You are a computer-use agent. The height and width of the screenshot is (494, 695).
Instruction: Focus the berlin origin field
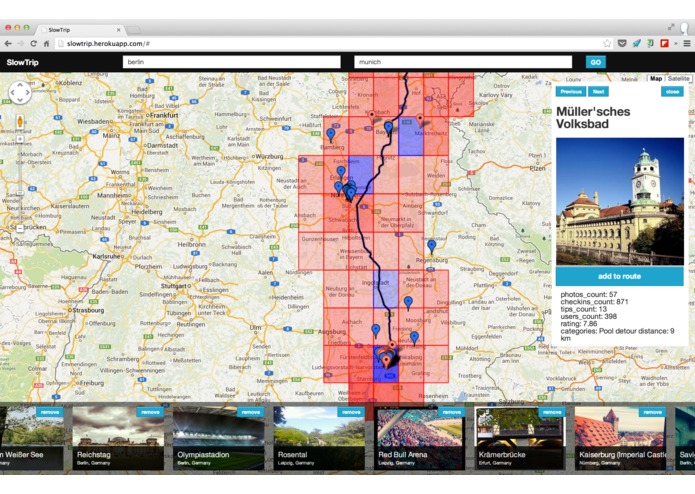click(231, 62)
